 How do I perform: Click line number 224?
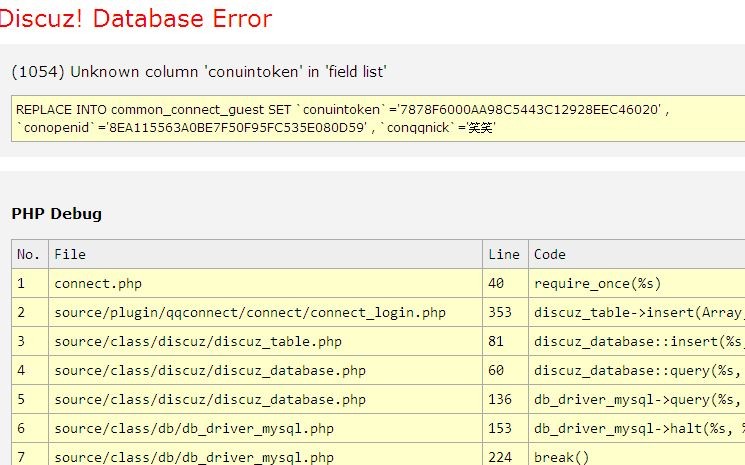point(505,455)
